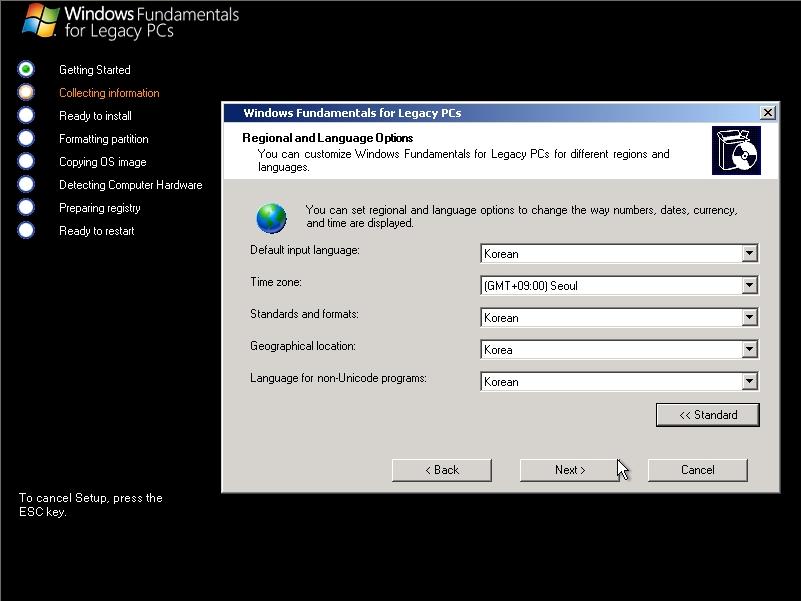
Task: Click the Collecting information step label
Action: point(109,93)
